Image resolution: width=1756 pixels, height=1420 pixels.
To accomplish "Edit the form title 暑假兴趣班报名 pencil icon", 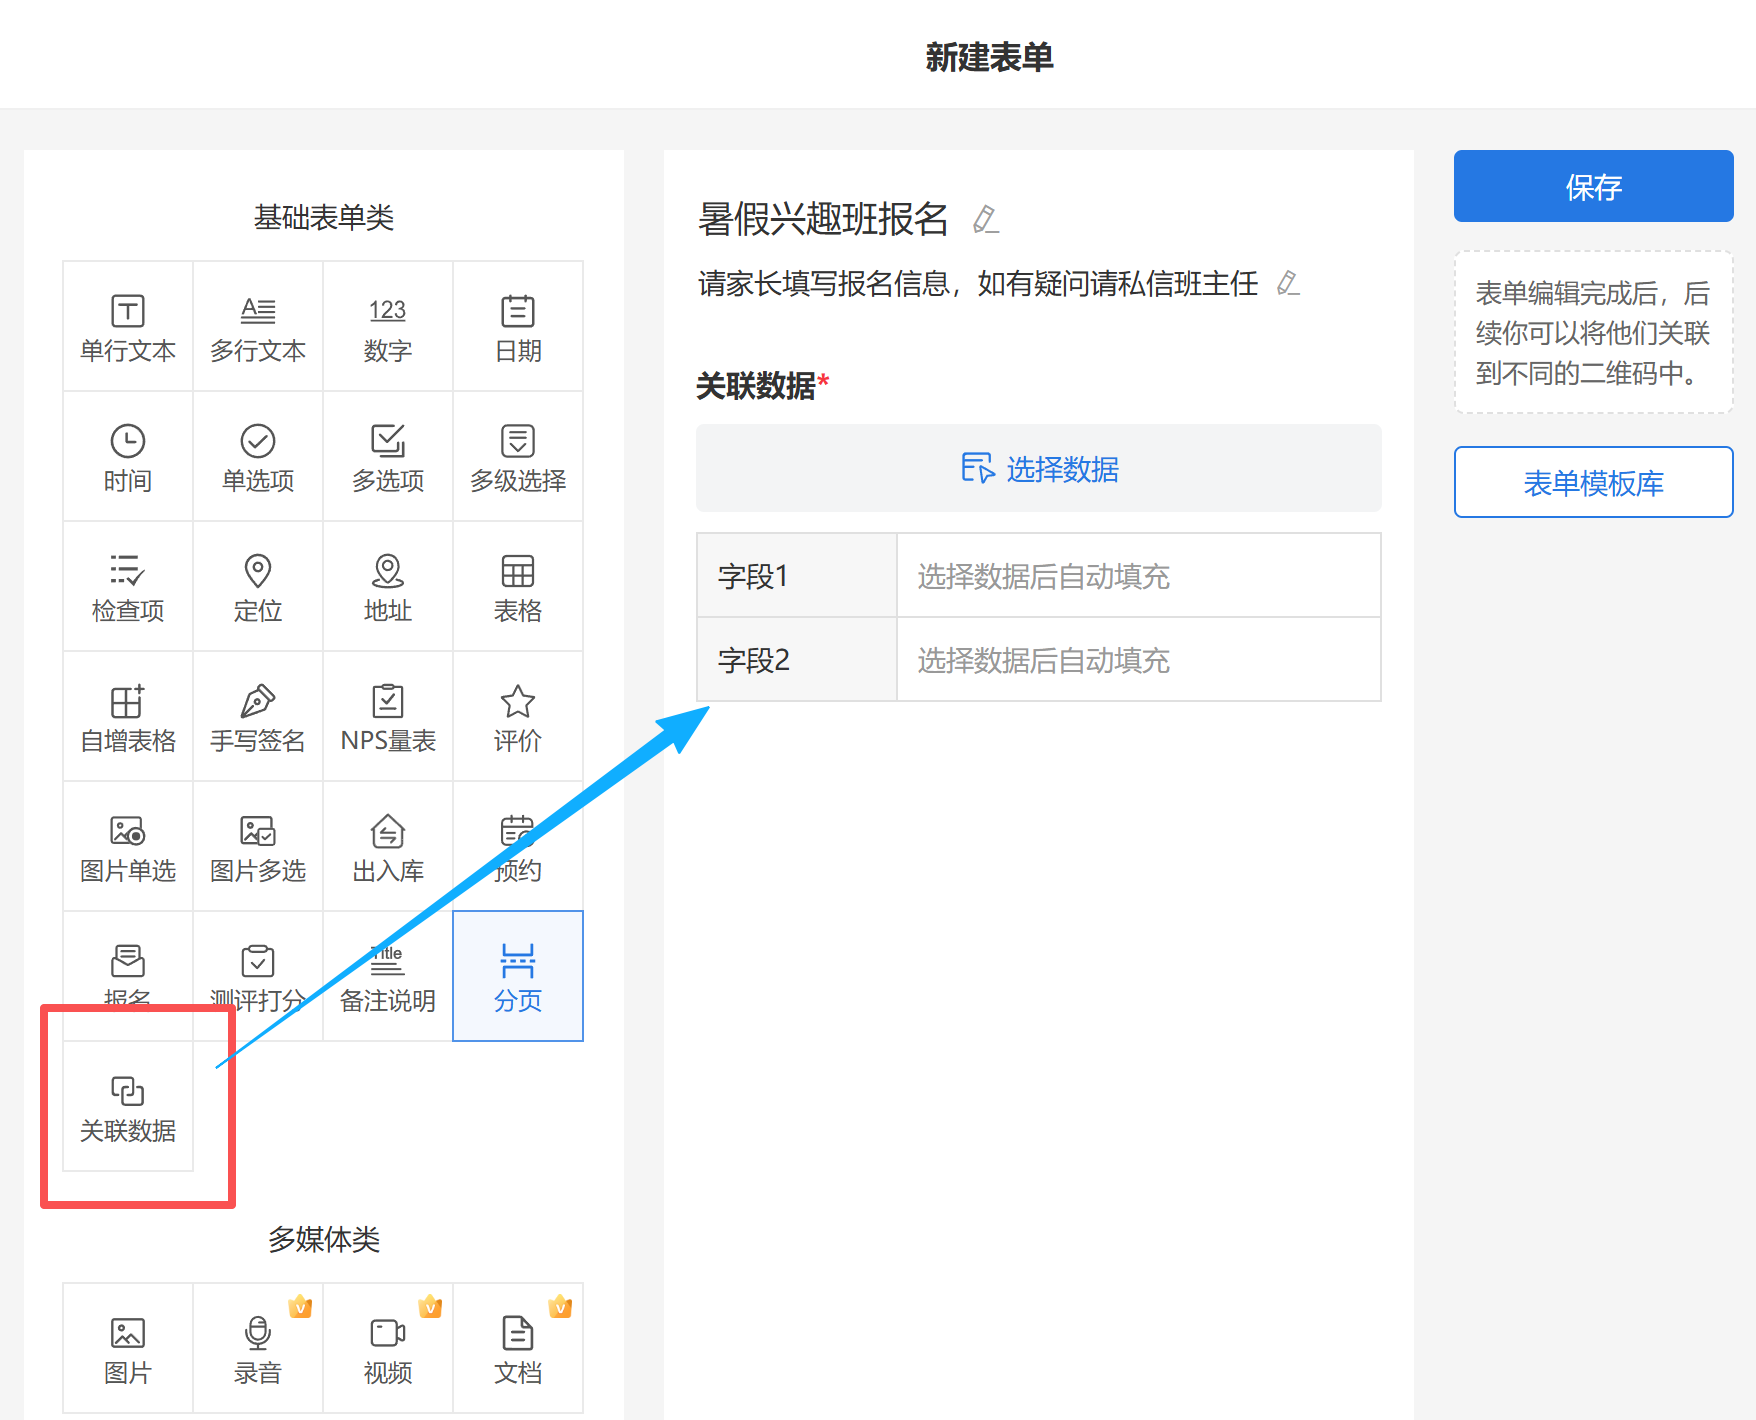I will tap(986, 219).
